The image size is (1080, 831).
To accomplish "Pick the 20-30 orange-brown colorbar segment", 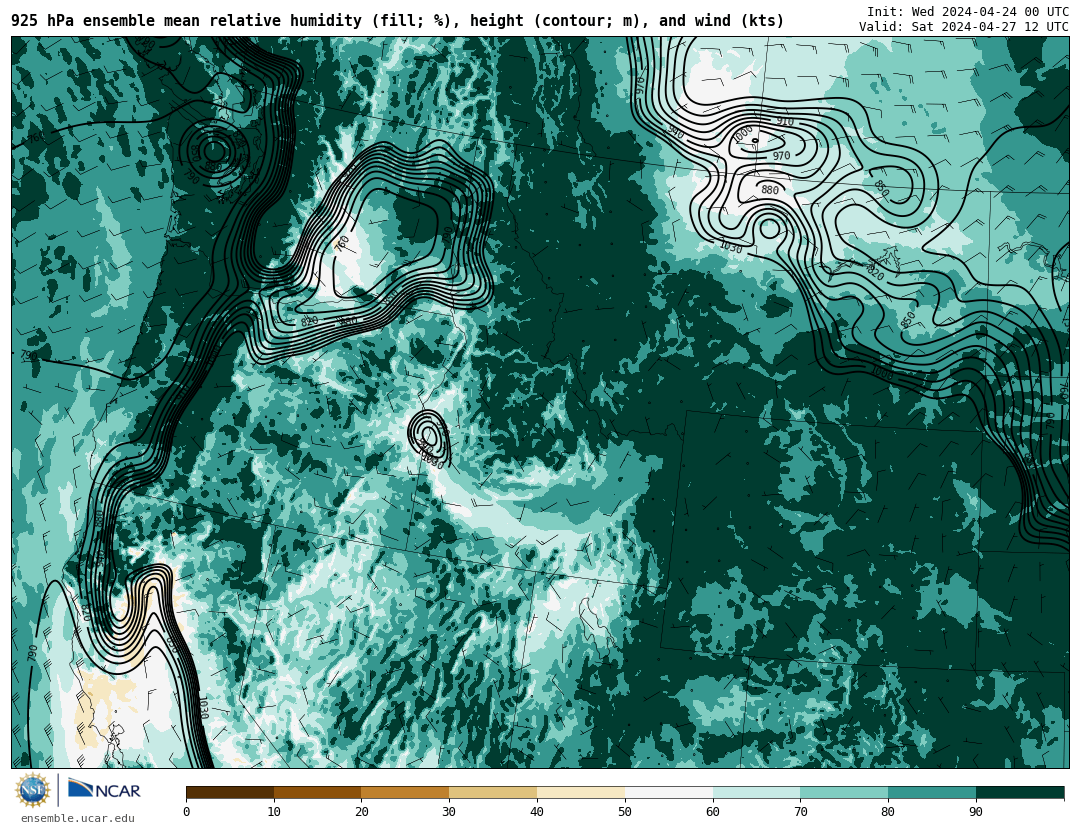I will tap(405, 793).
